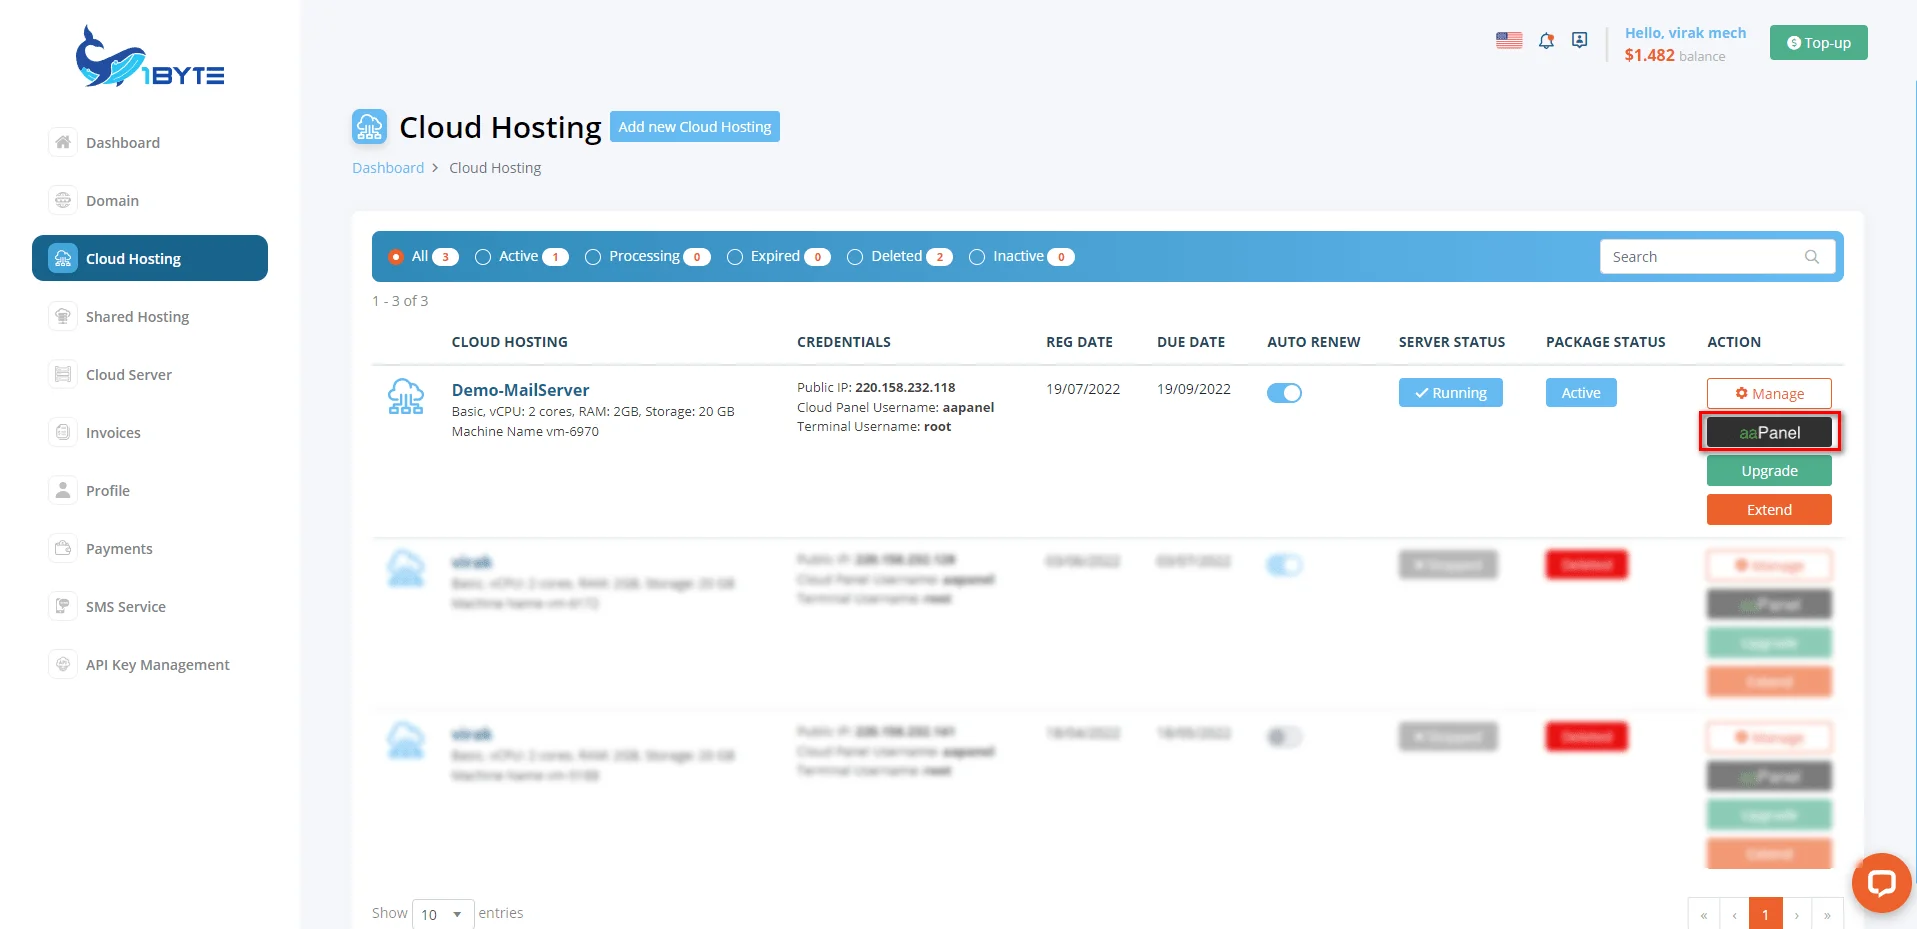This screenshot has width=1917, height=929.
Task: Open language selector US flag
Action: pyautogui.click(x=1509, y=40)
